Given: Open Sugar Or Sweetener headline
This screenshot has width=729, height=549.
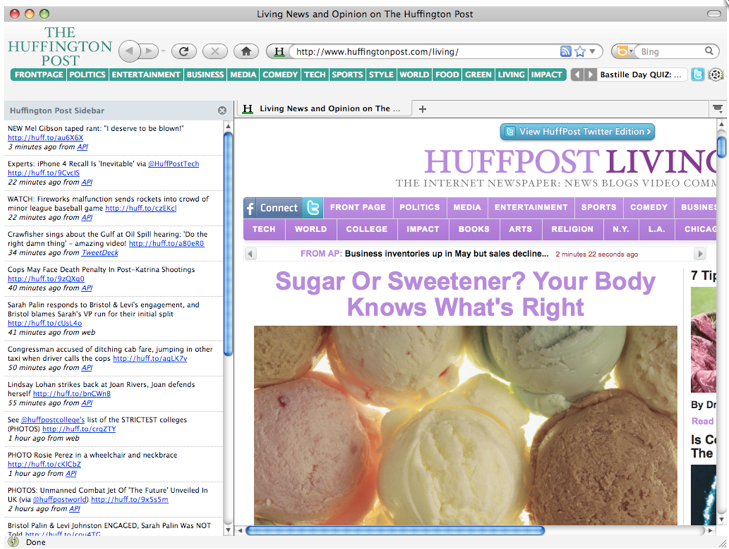Looking at the screenshot, I should coord(465,294).
